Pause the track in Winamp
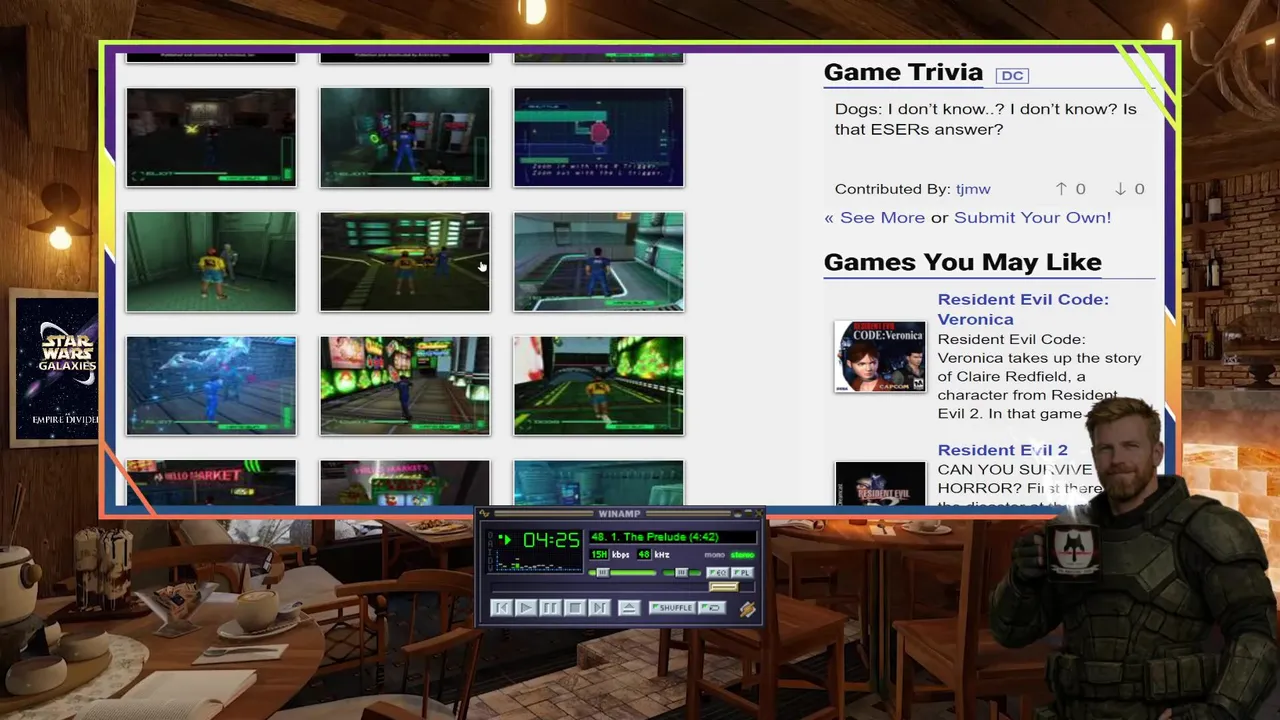This screenshot has height=720, width=1280. (x=550, y=608)
